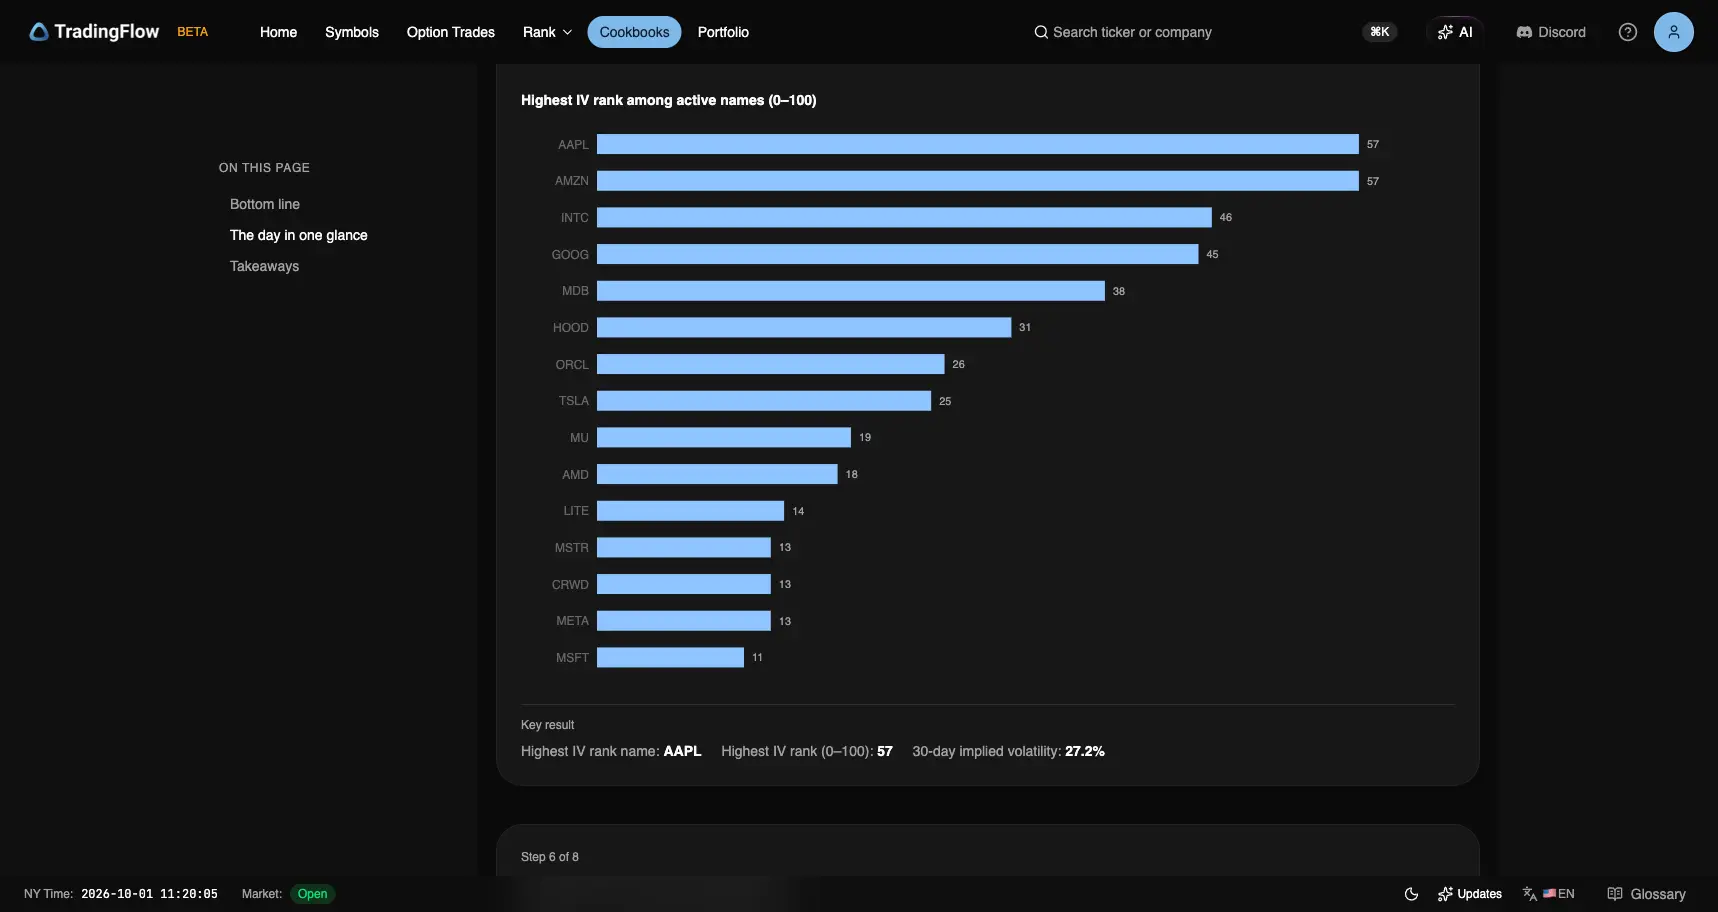Jump to The day in one glance section
This screenshot has width=1718, height=912.
click(299, 235)
